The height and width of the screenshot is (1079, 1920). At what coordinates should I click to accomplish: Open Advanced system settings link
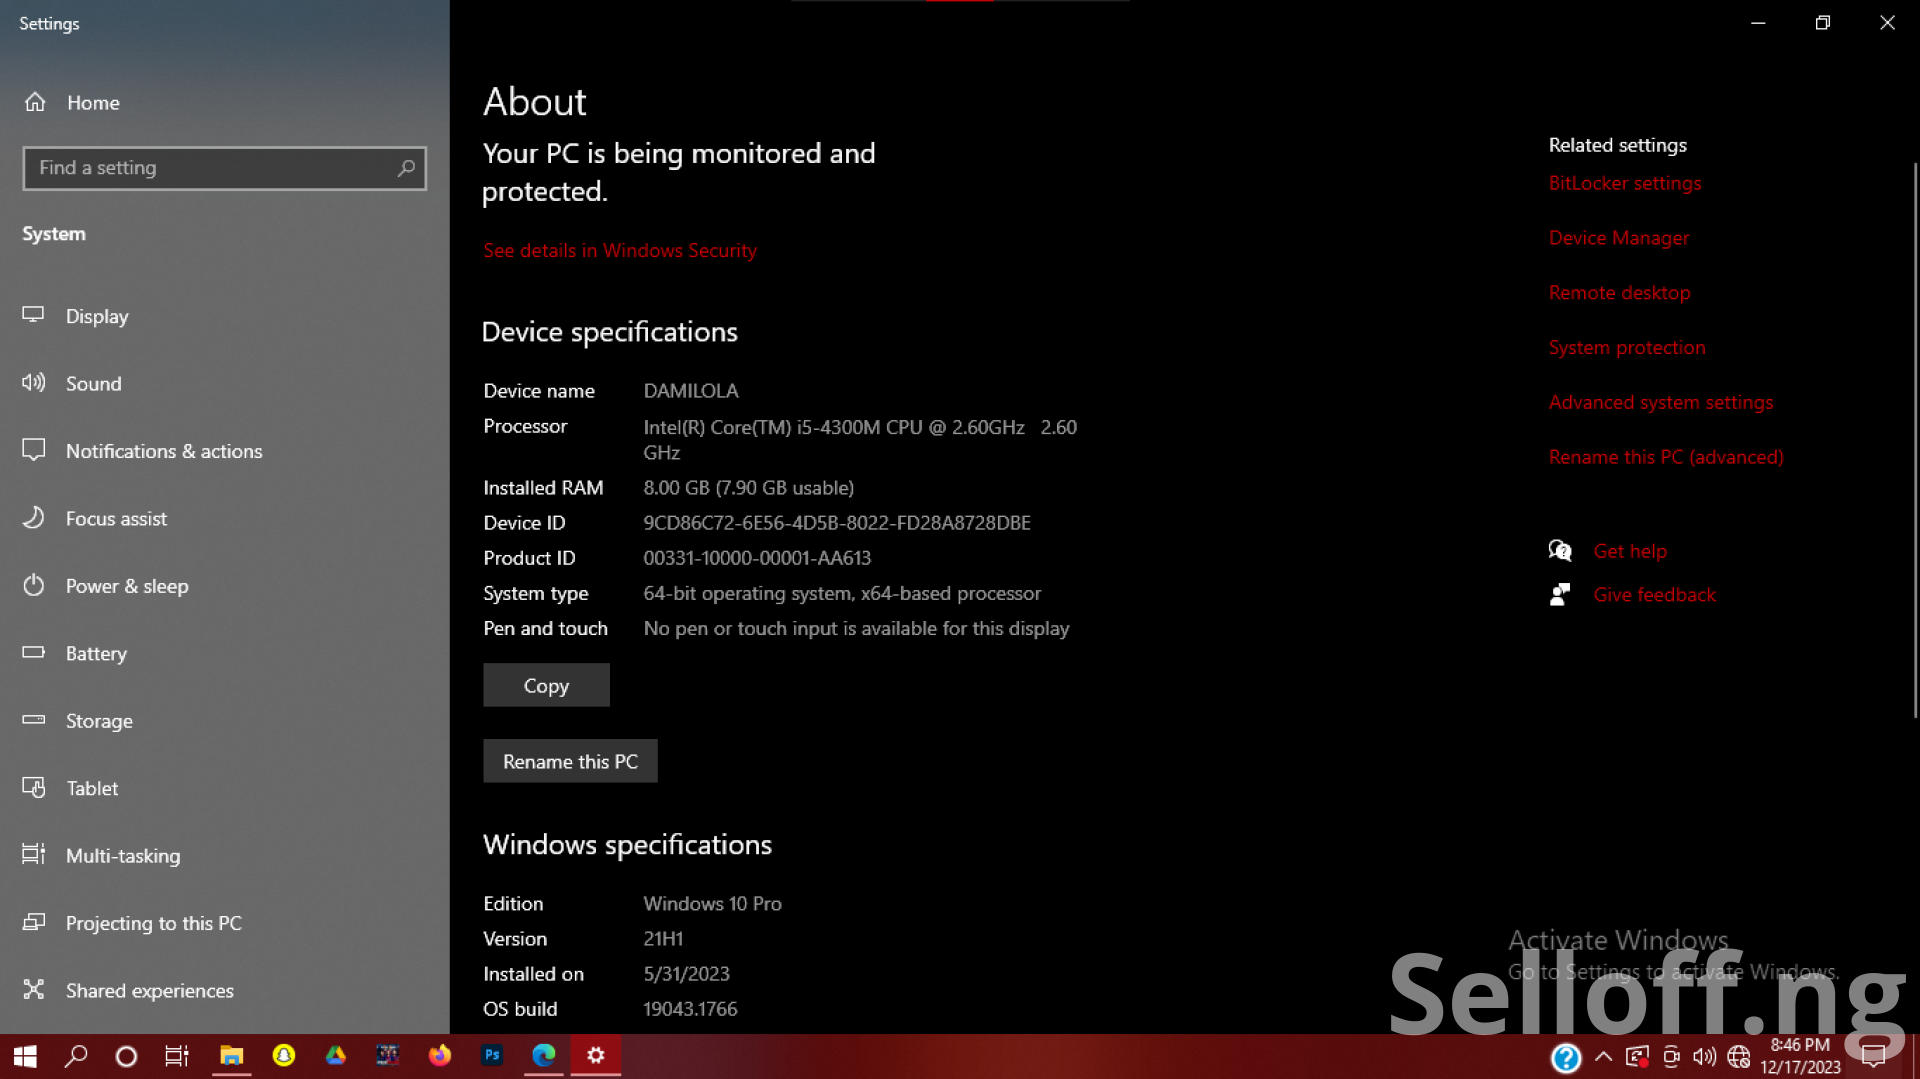pos(1661,402)
